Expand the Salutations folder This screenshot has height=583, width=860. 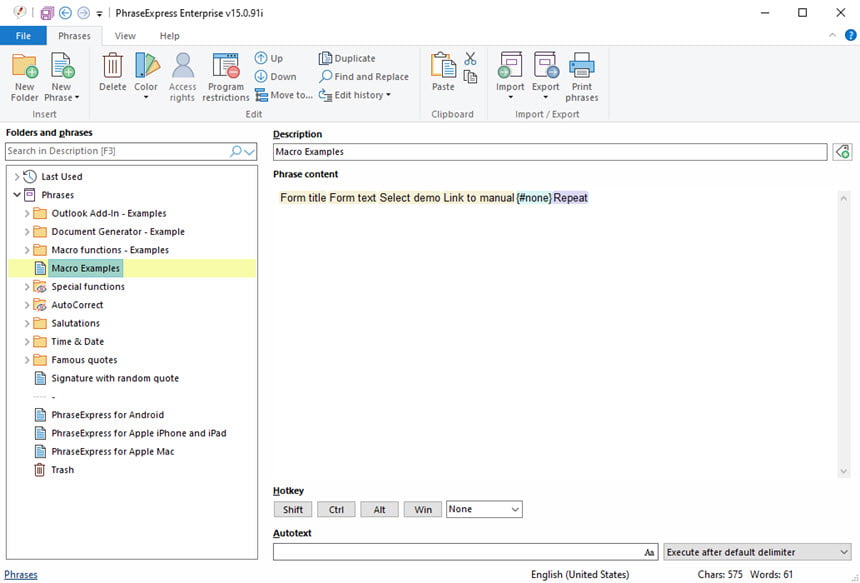tap(27, 323)
